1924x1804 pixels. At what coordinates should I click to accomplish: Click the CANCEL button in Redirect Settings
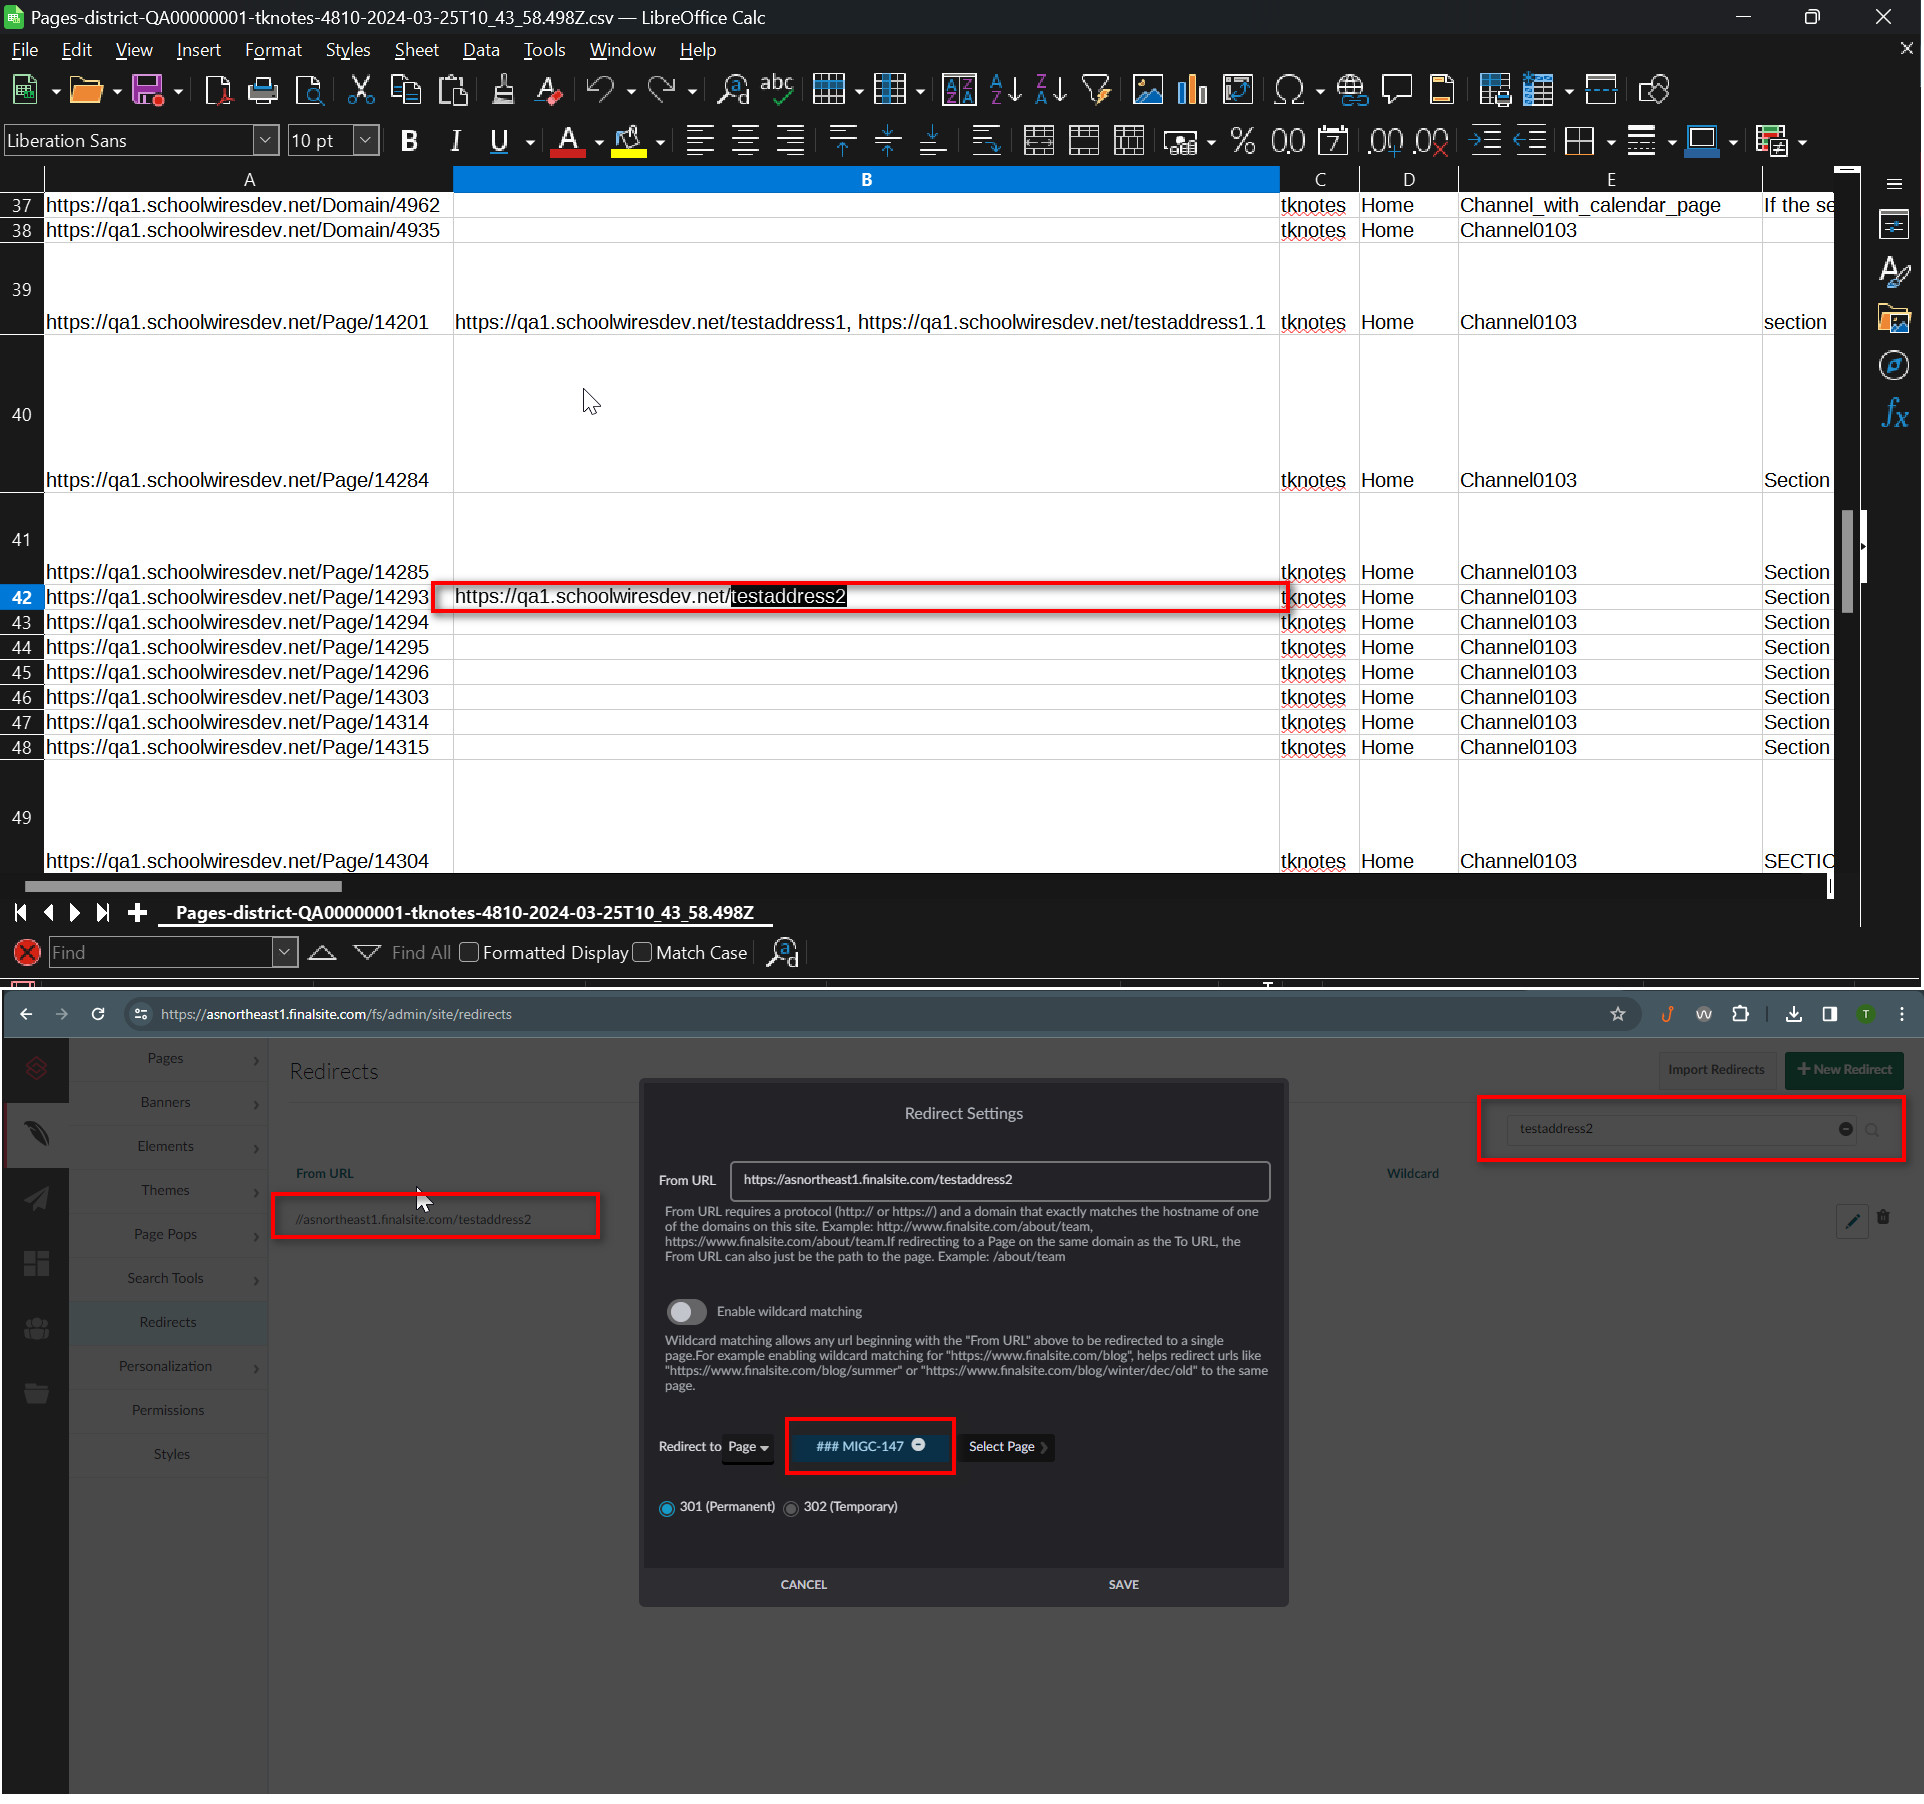click(804, 1585)
